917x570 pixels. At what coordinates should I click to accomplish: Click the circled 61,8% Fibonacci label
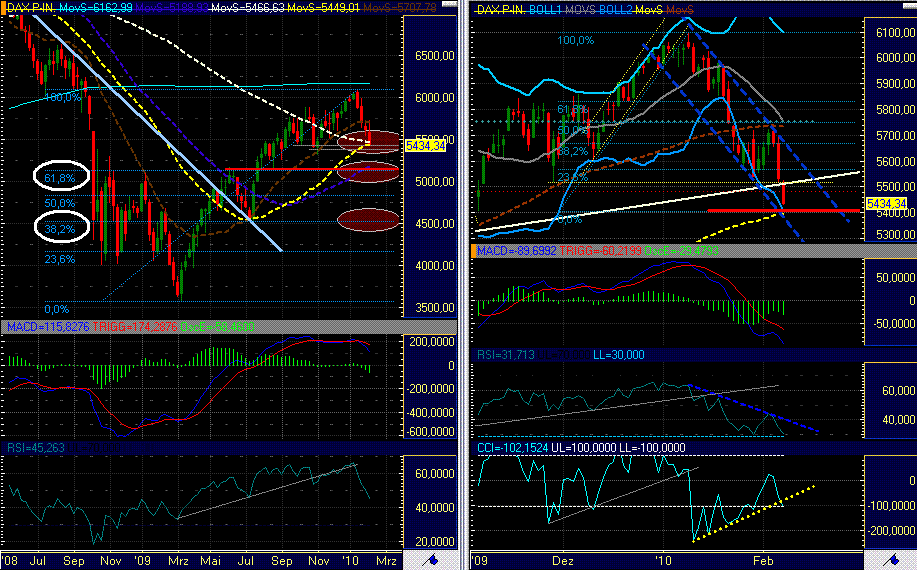pyautogui.click(x=60, y=178)
